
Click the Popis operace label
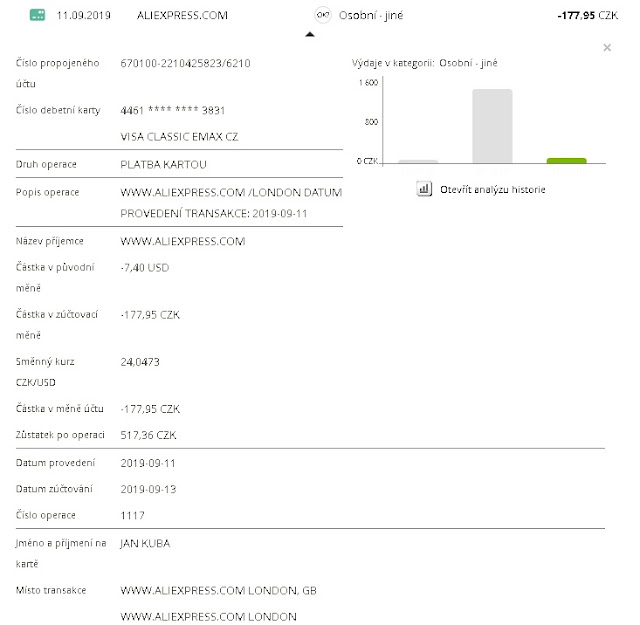47,192
